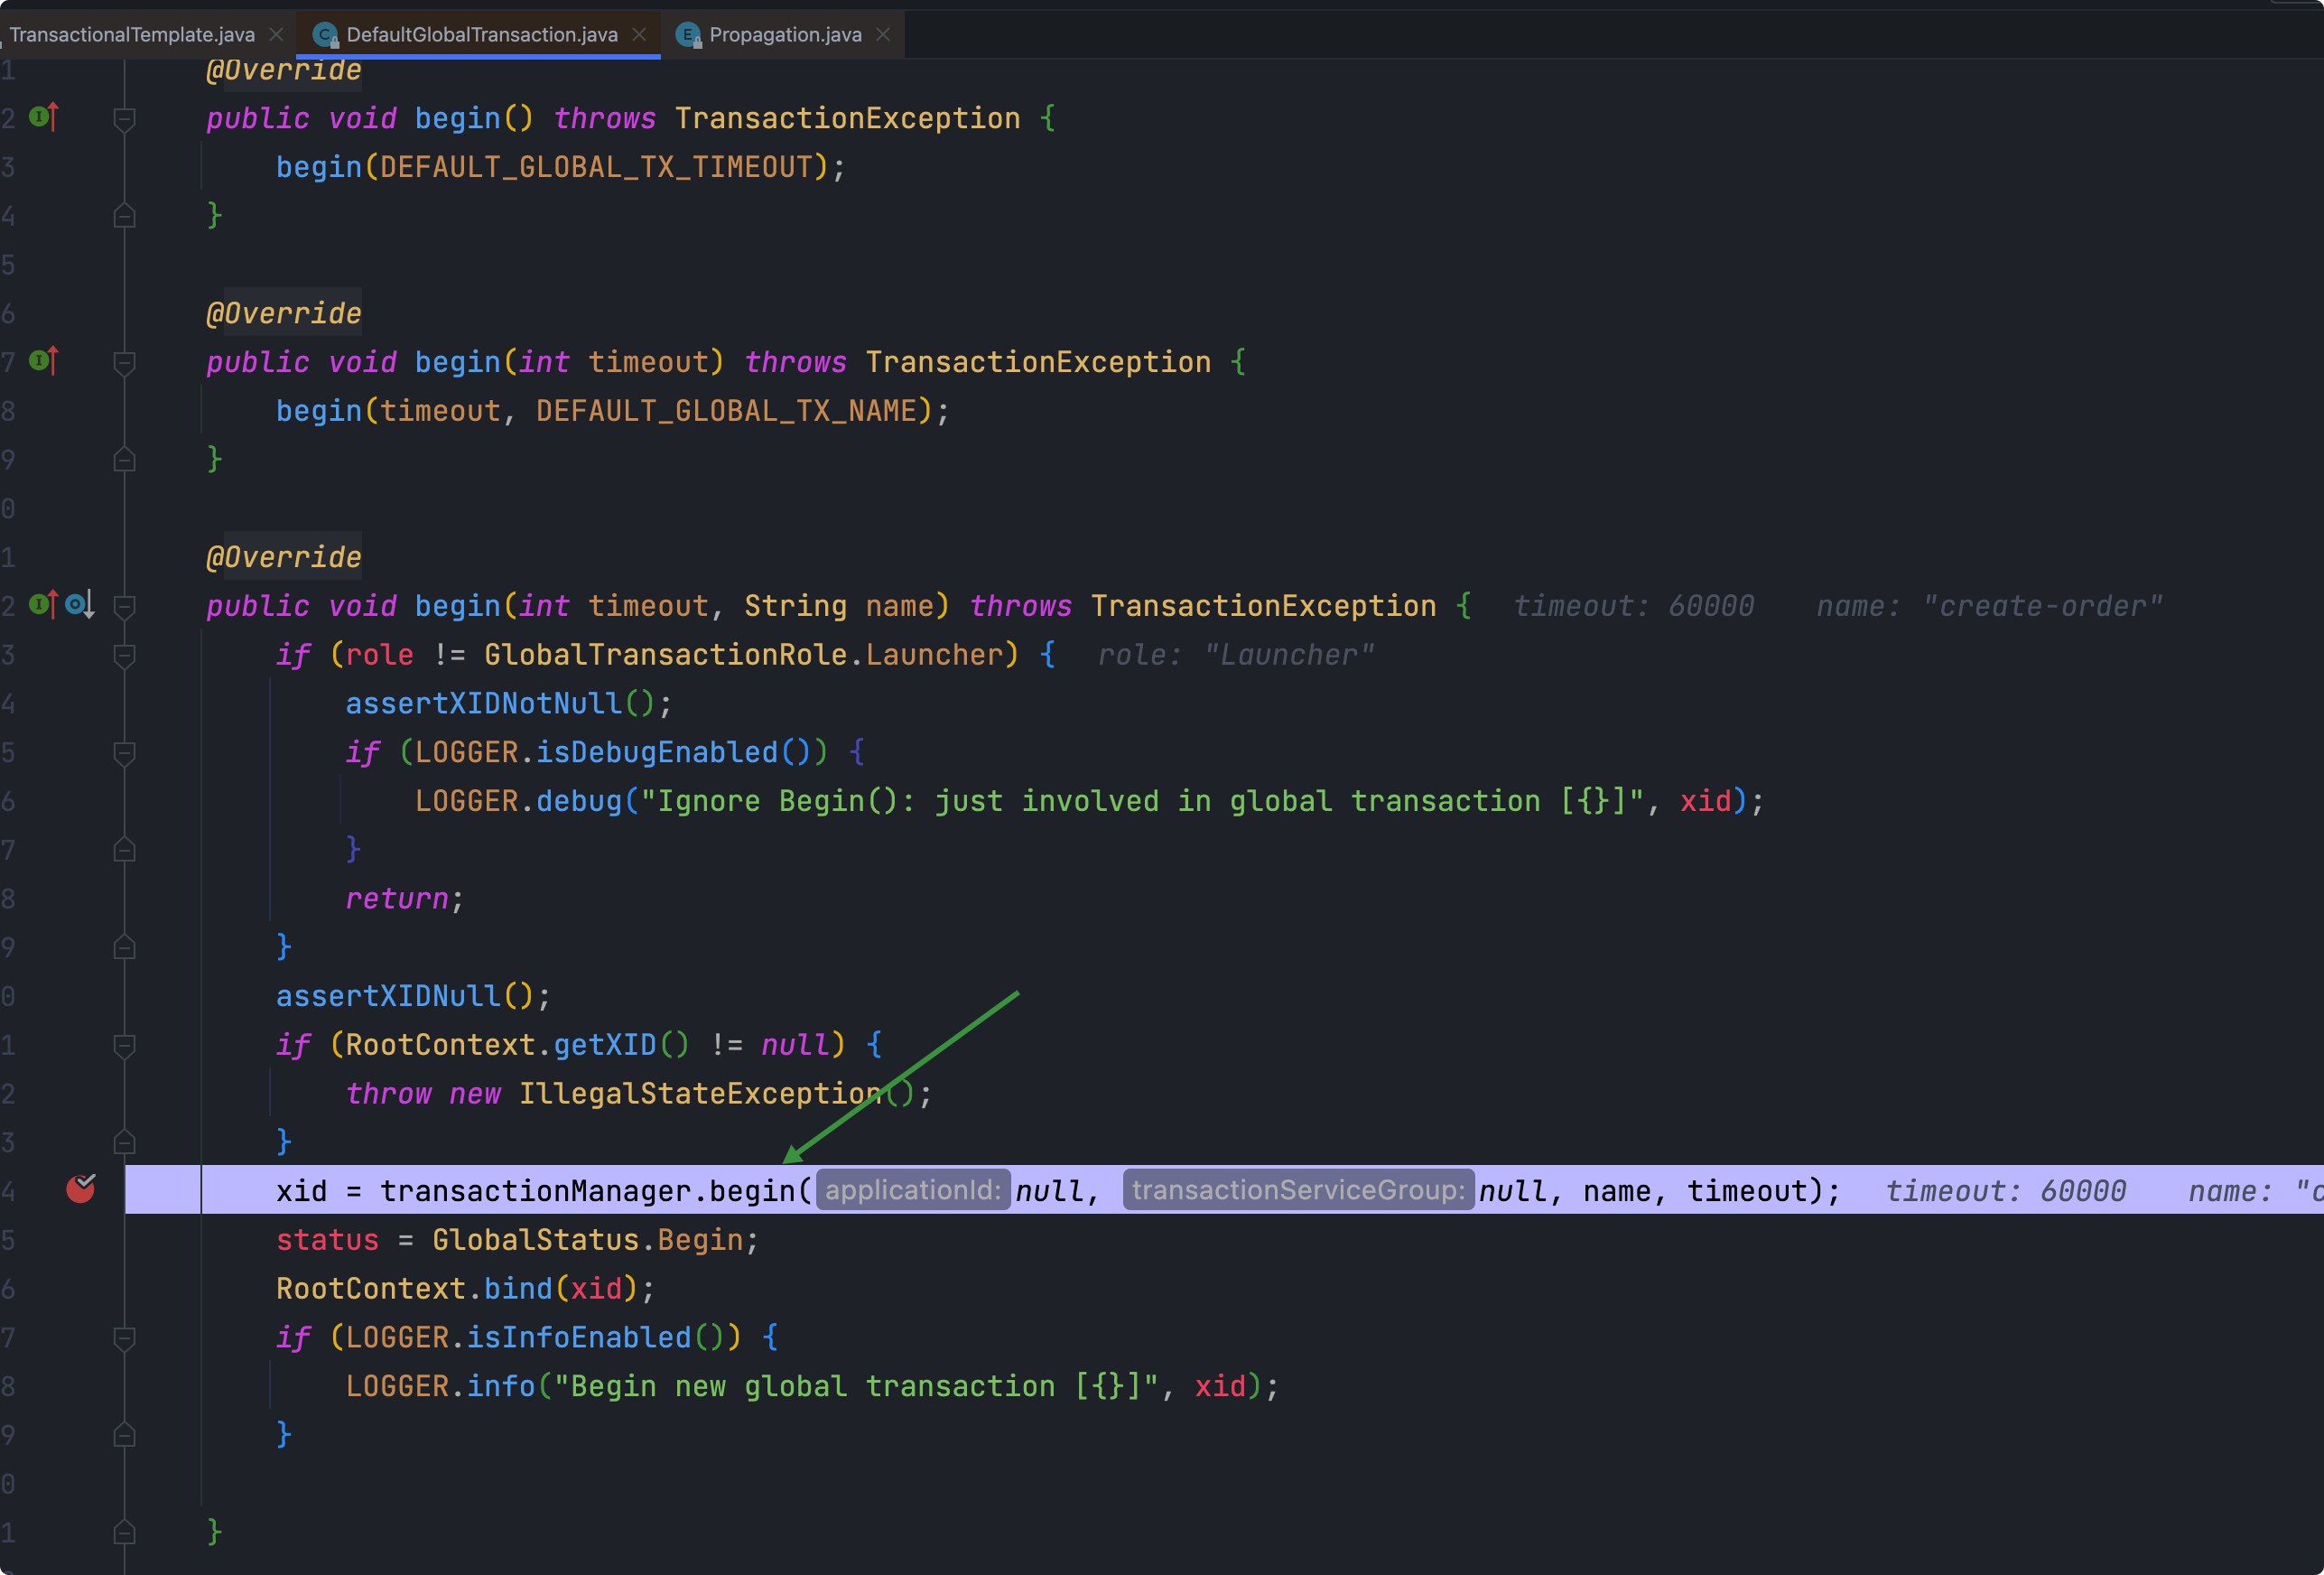Click the step-into target icon in the gutter
Screen dimensions: 2324x1575
(79, 604)
